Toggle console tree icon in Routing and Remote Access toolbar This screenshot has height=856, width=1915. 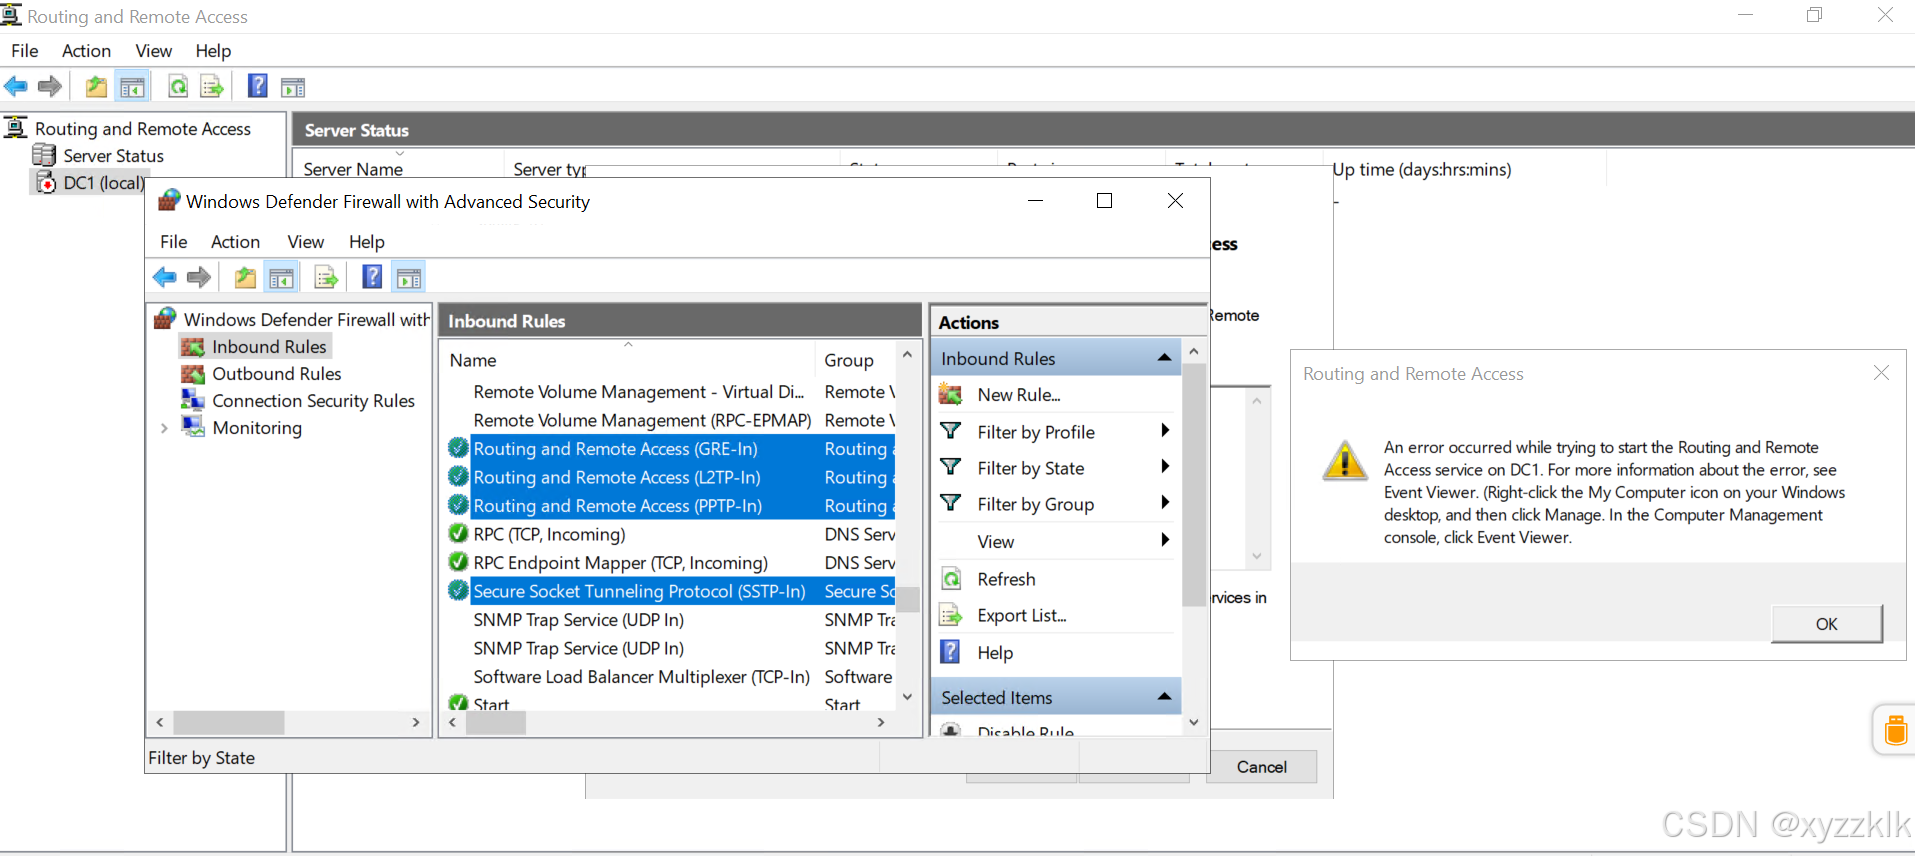click(x=132, y=87)
